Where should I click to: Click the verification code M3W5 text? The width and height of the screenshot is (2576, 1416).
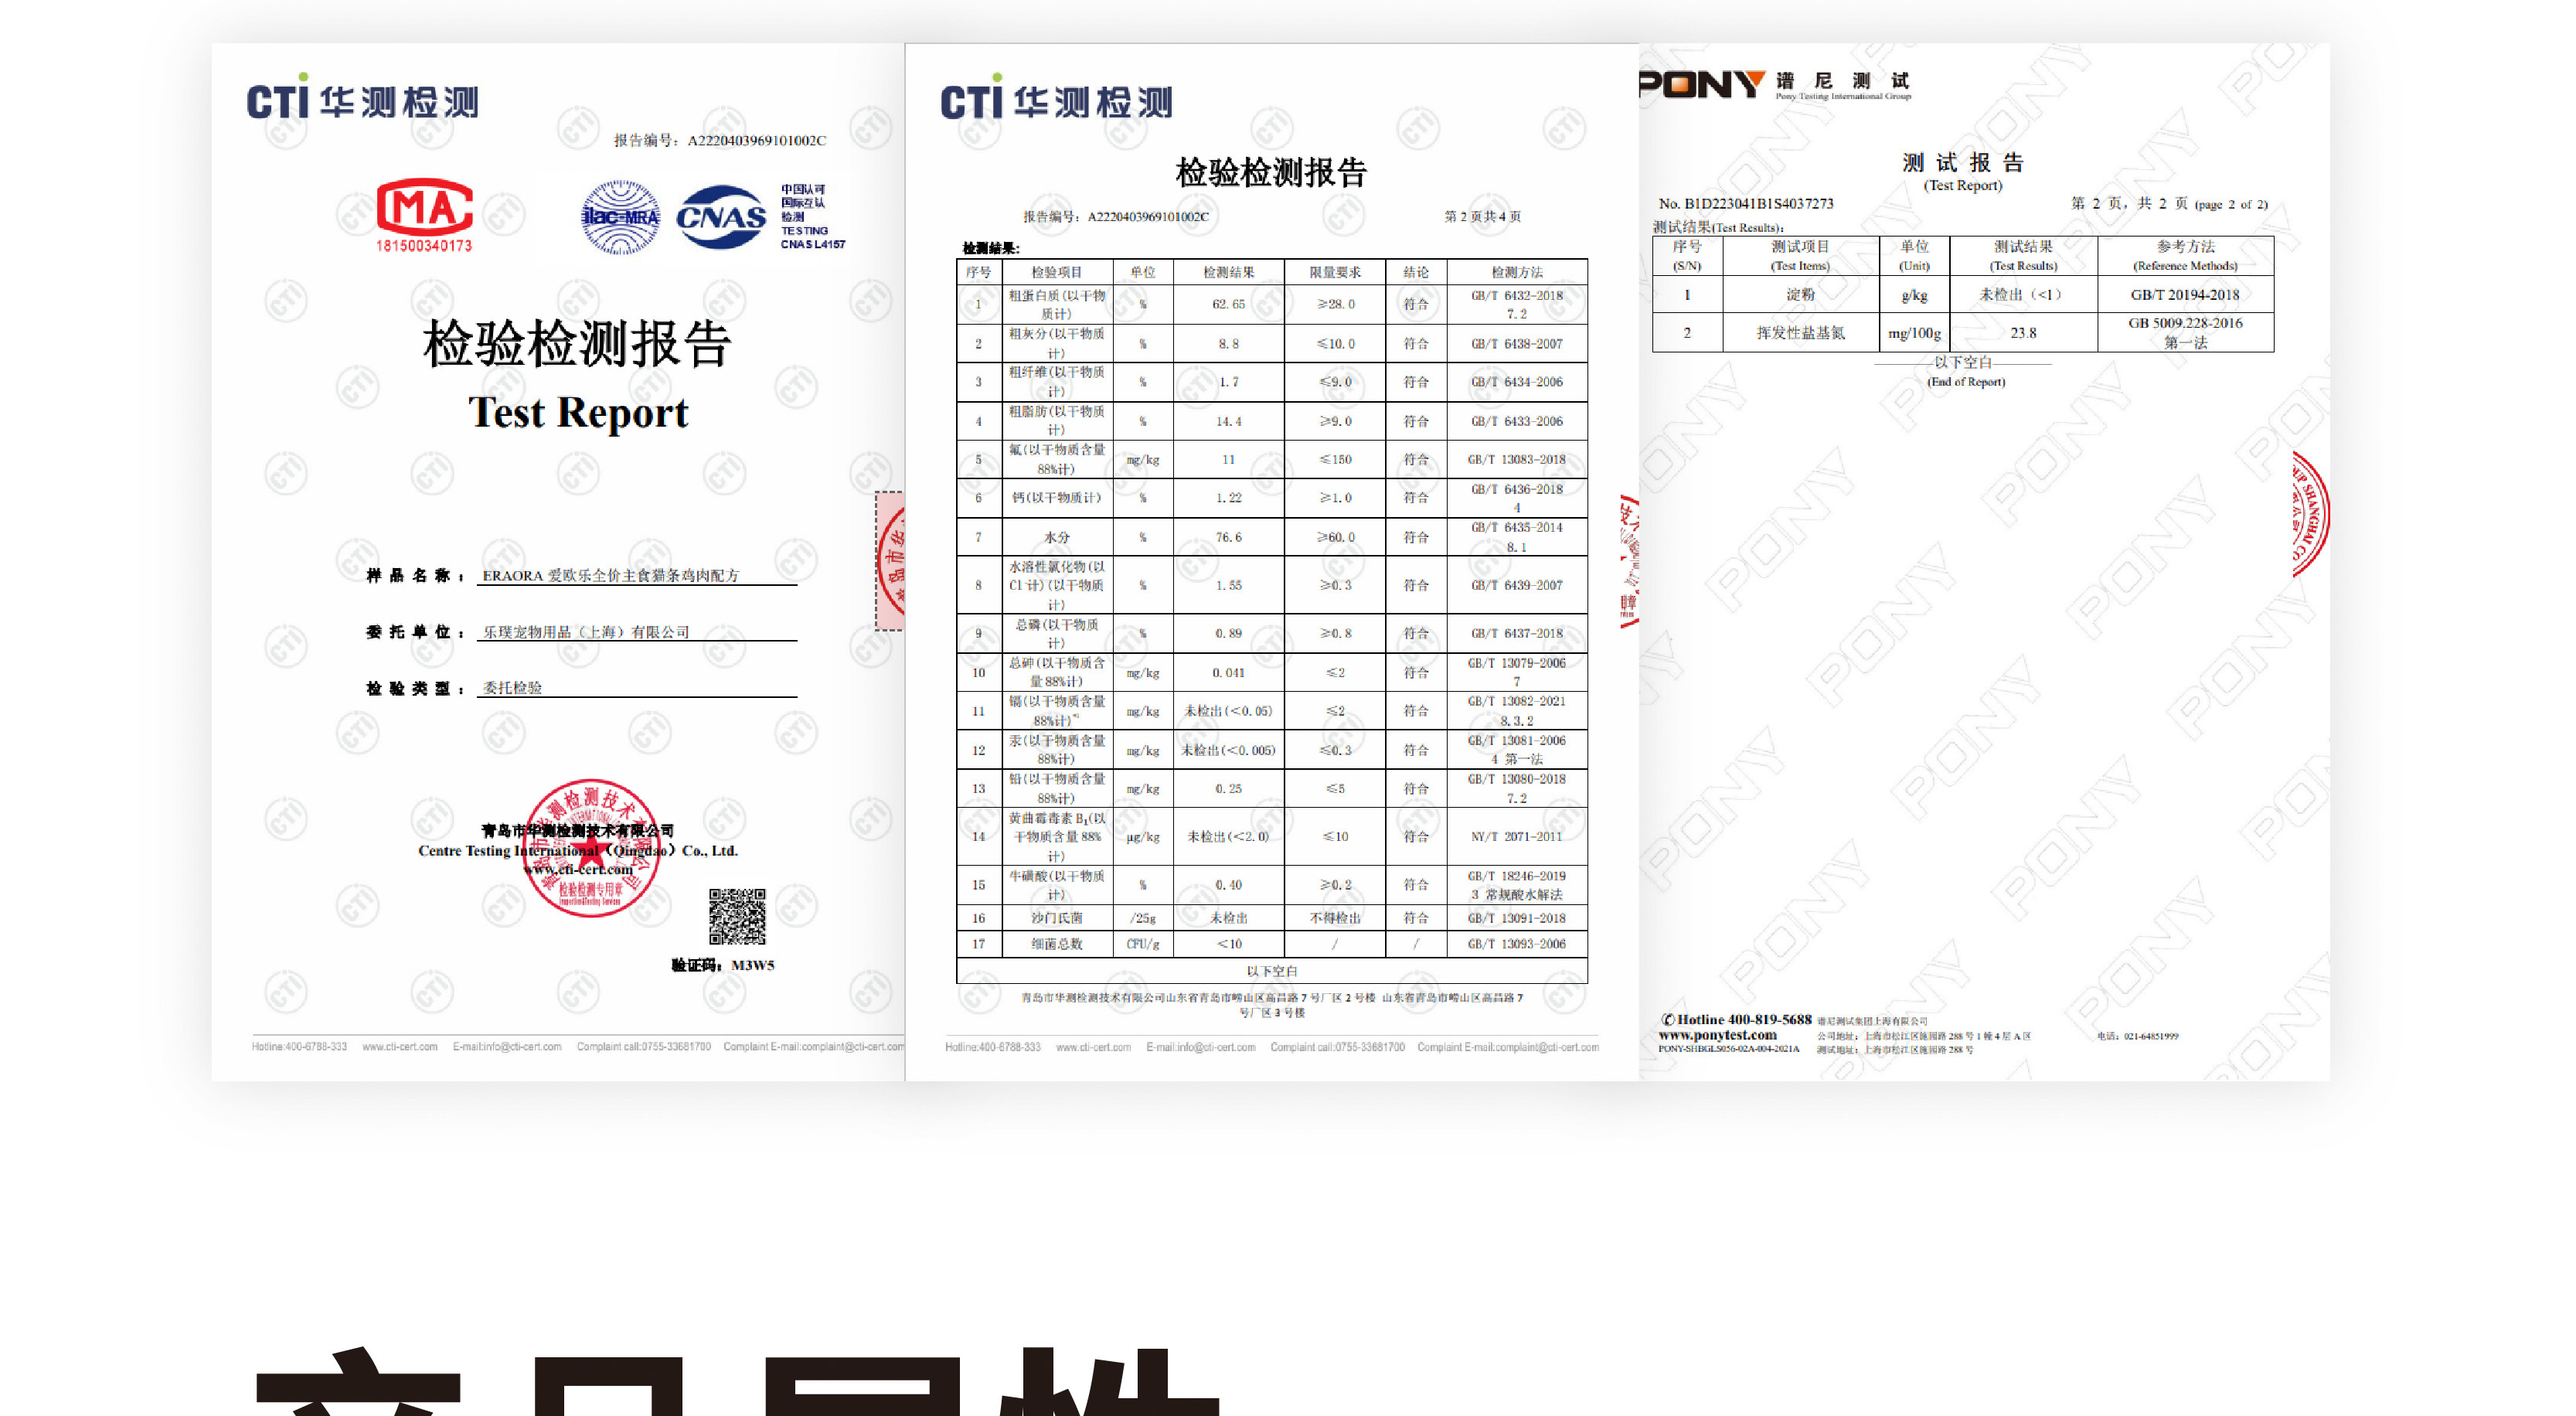751,965
